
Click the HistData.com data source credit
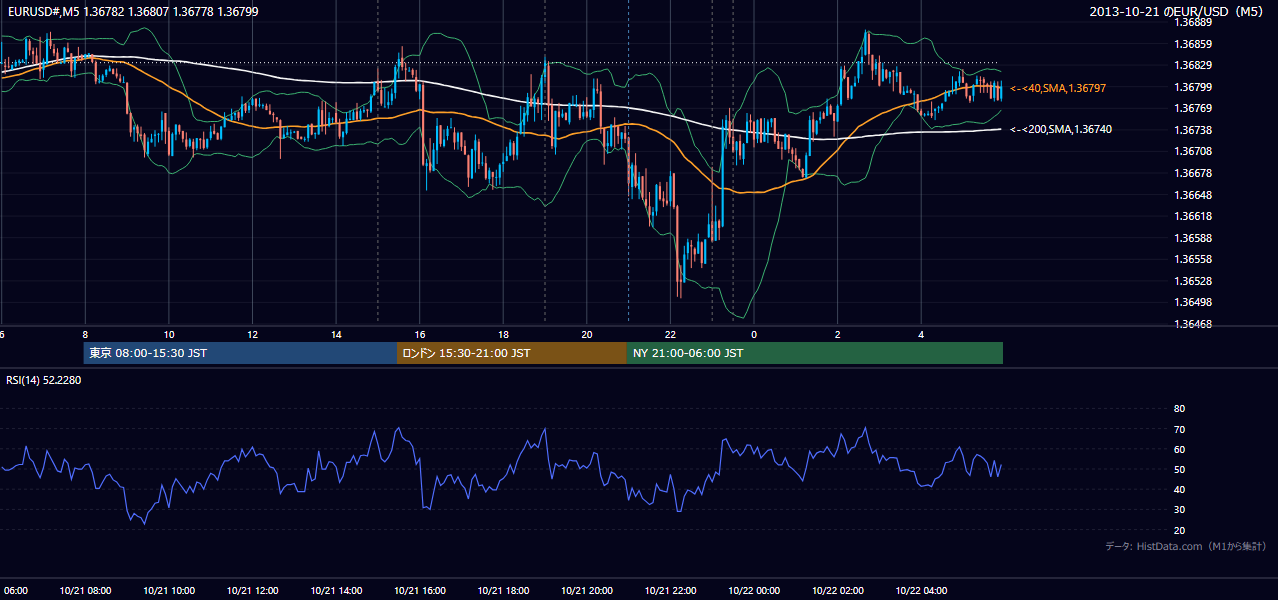(x=1186, y=546)
